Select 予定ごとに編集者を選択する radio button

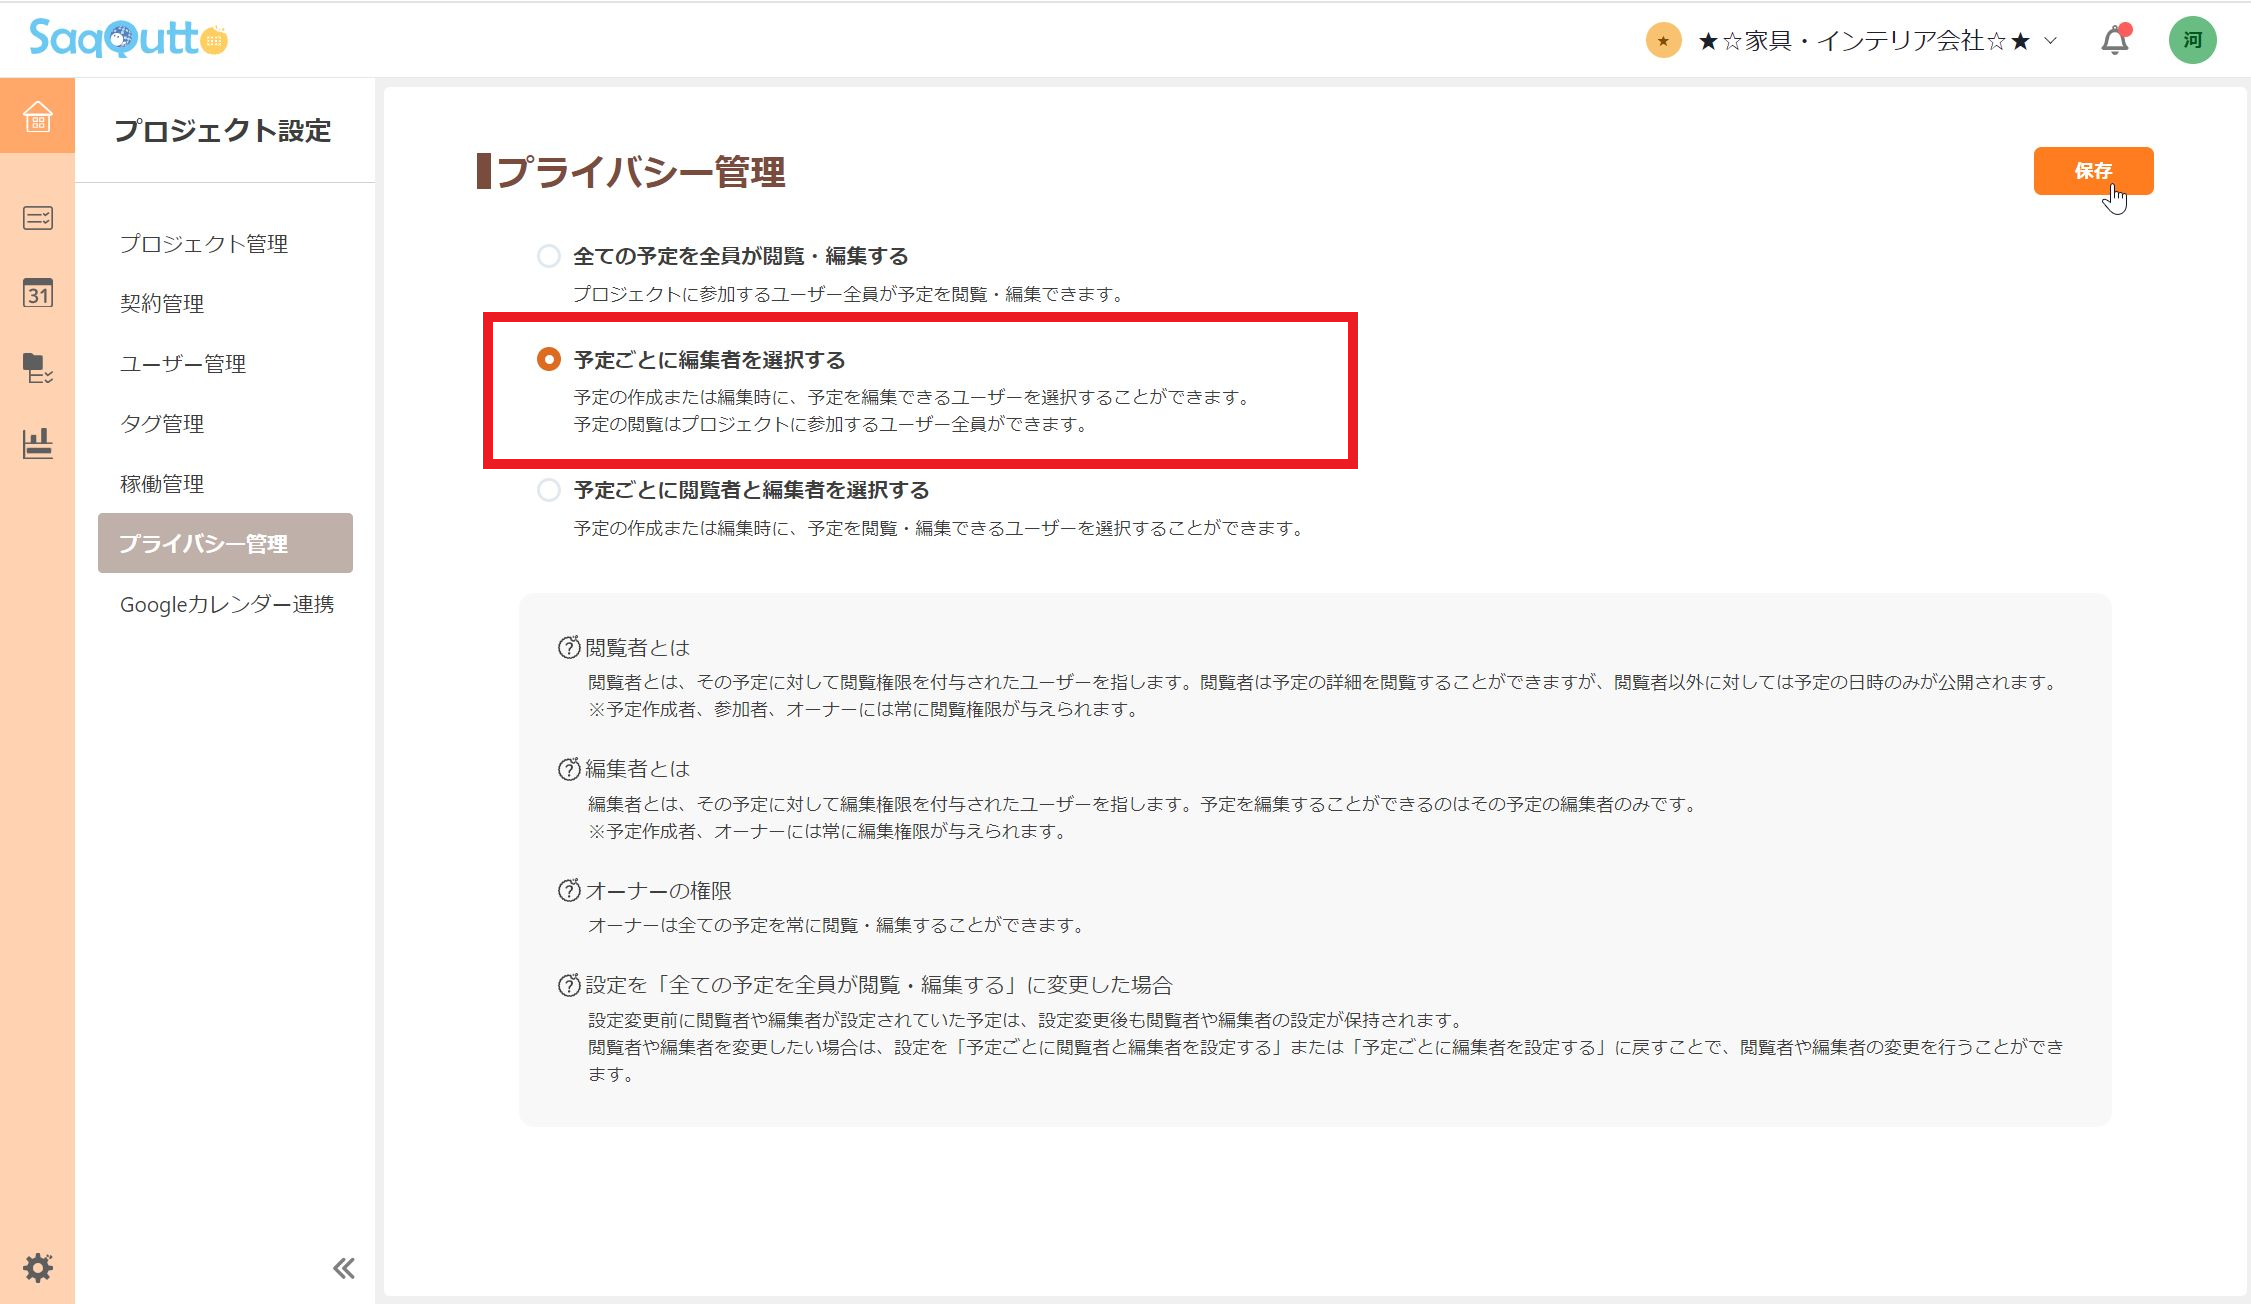pyautogui.click(x=549, y=359)
